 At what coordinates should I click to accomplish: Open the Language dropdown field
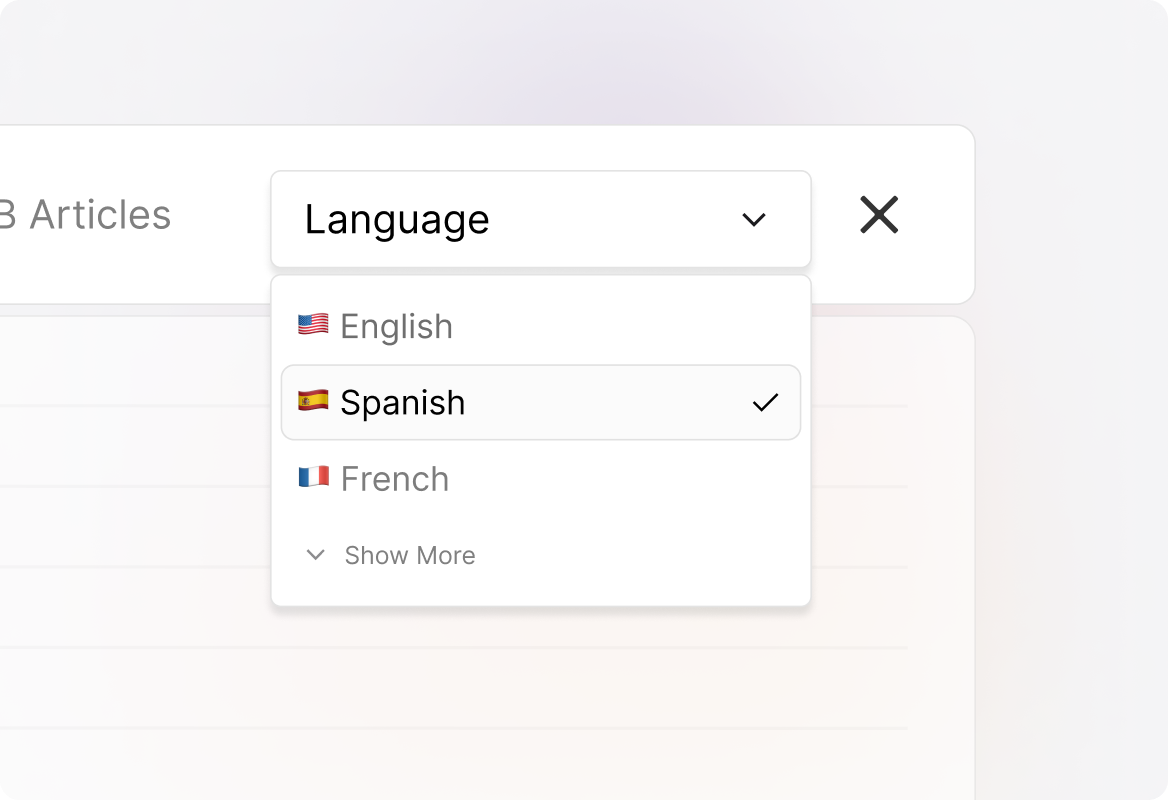(540, 220)
